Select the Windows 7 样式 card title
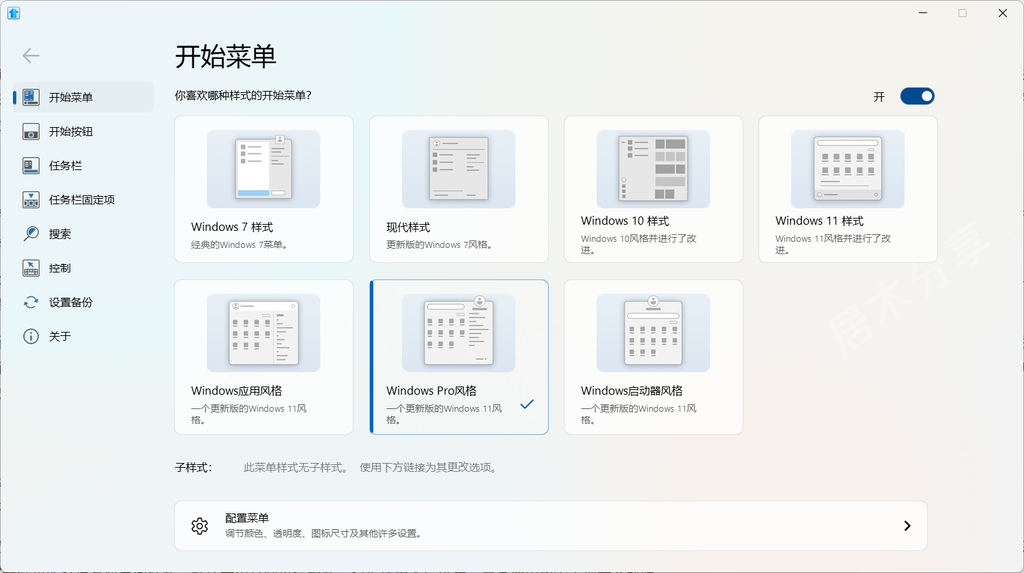Screen dimensions: 1024x573 click(x=232, y=227)
